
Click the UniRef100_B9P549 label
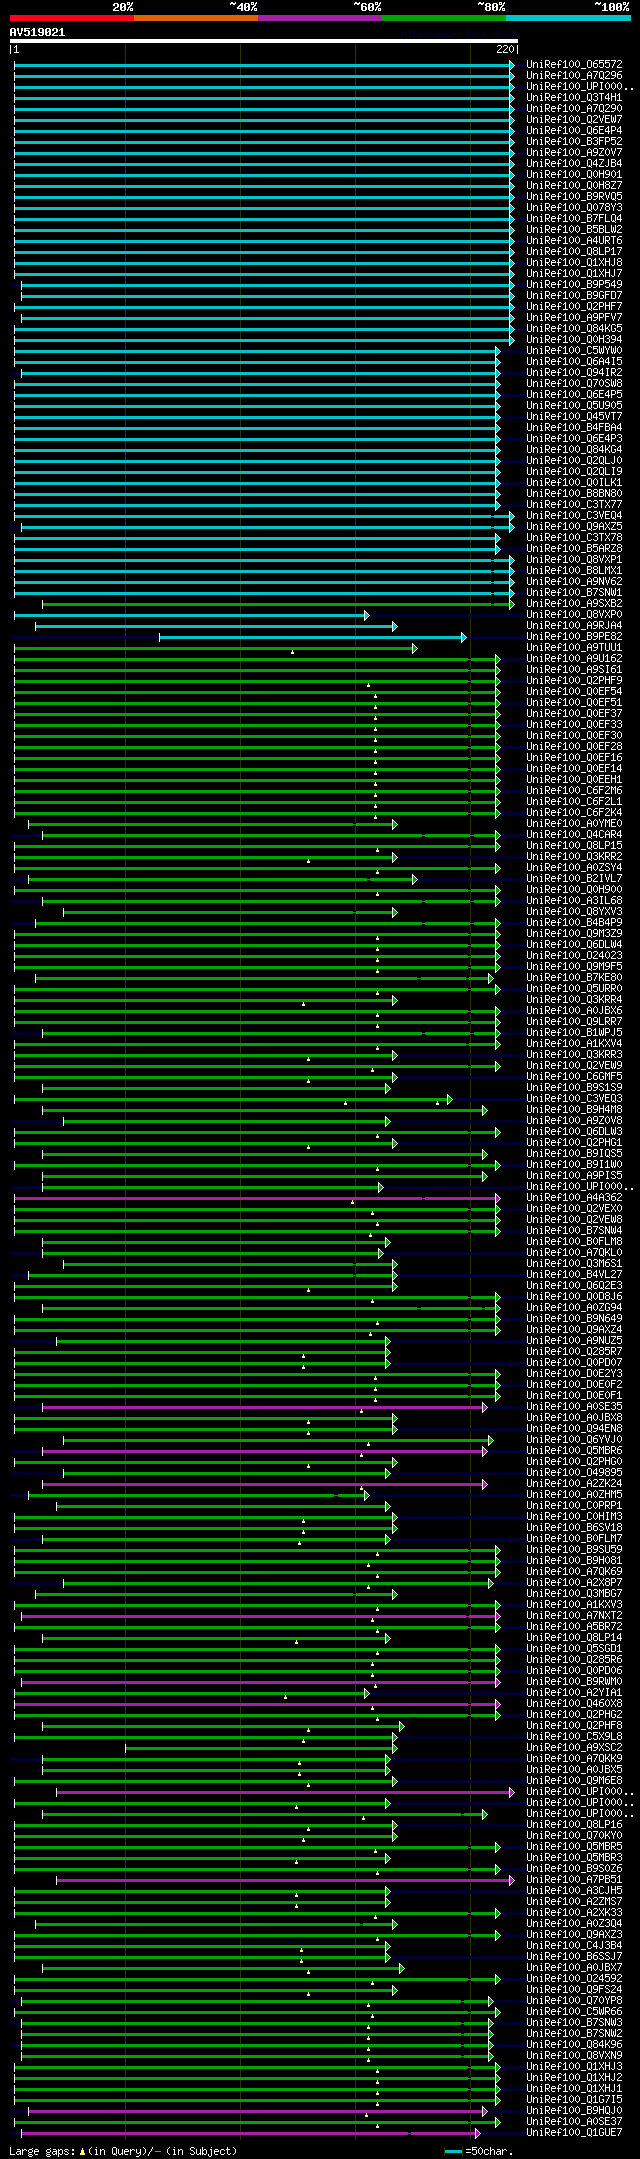coord(574,285)
